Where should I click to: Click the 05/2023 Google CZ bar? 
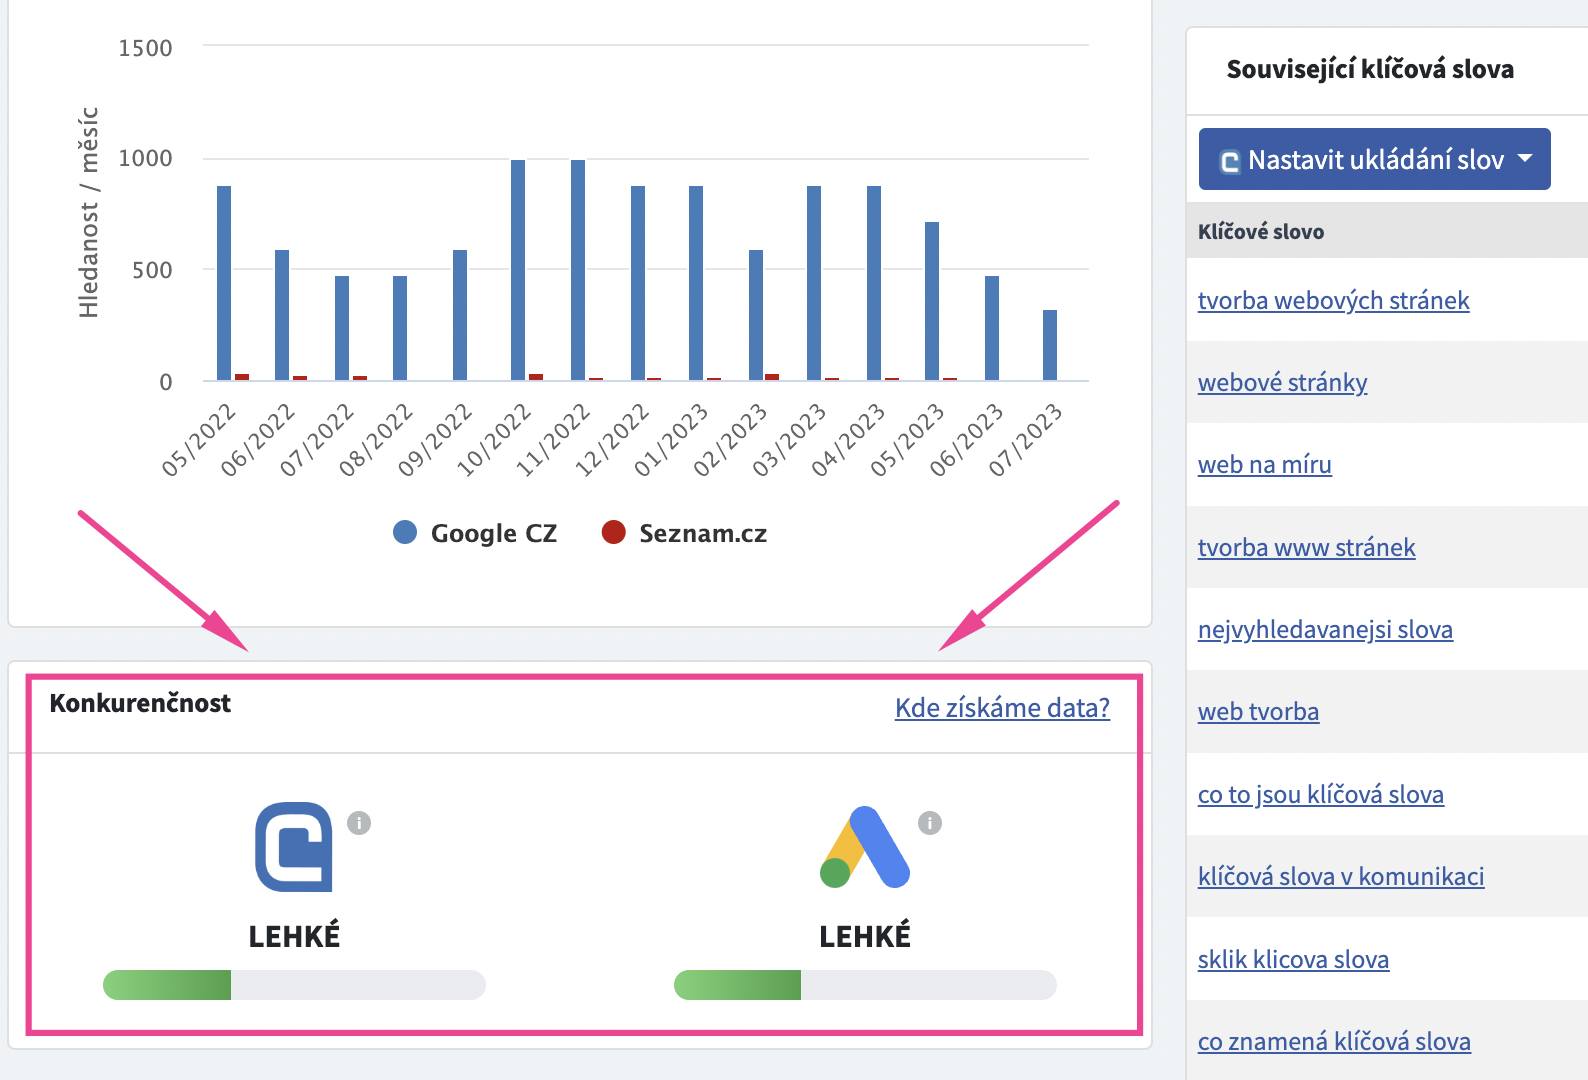(x=932, y=301)
